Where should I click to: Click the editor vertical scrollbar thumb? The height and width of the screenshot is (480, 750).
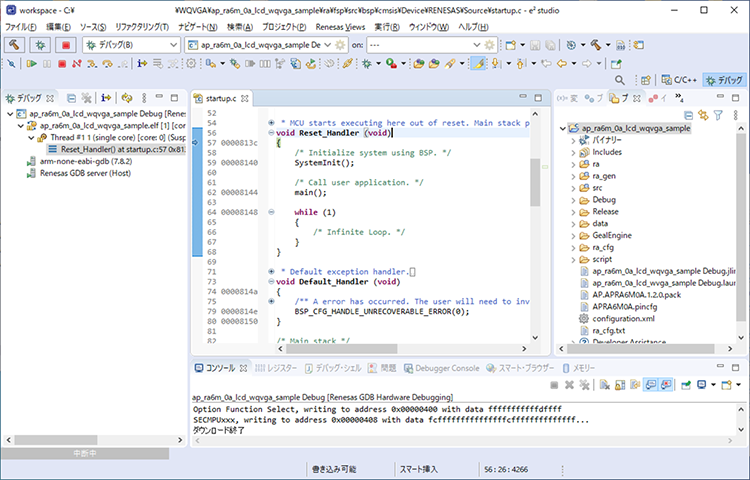click(535, 182)
